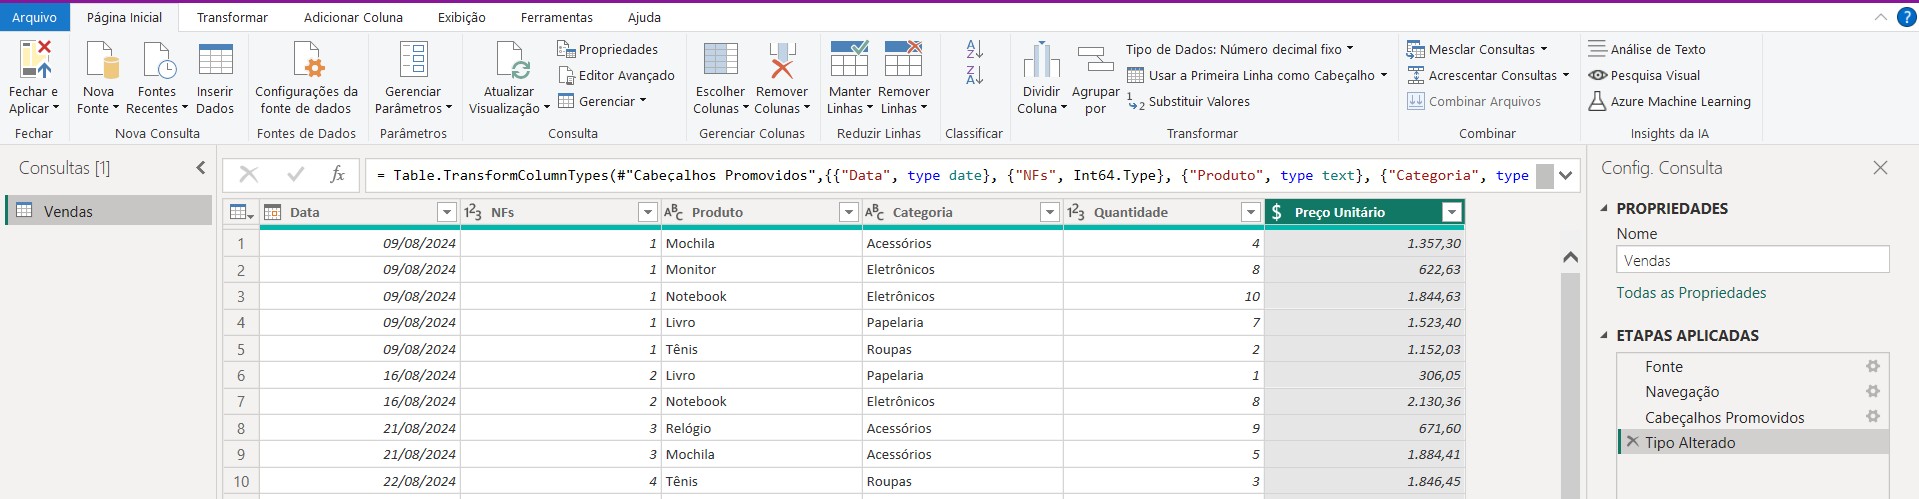Change type icon of Data column
This screenshot has height=499, width=1919.
tap(272, 212)
